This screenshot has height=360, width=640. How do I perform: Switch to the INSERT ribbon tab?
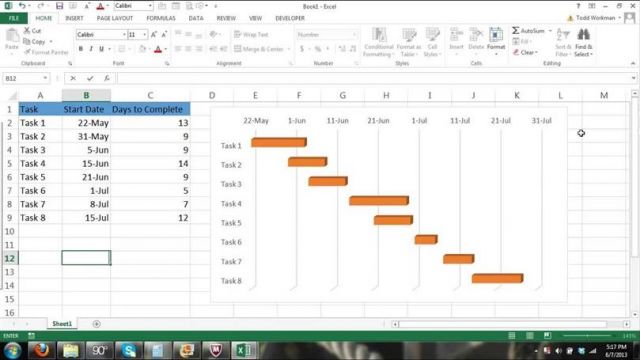[x=74, y=18]
